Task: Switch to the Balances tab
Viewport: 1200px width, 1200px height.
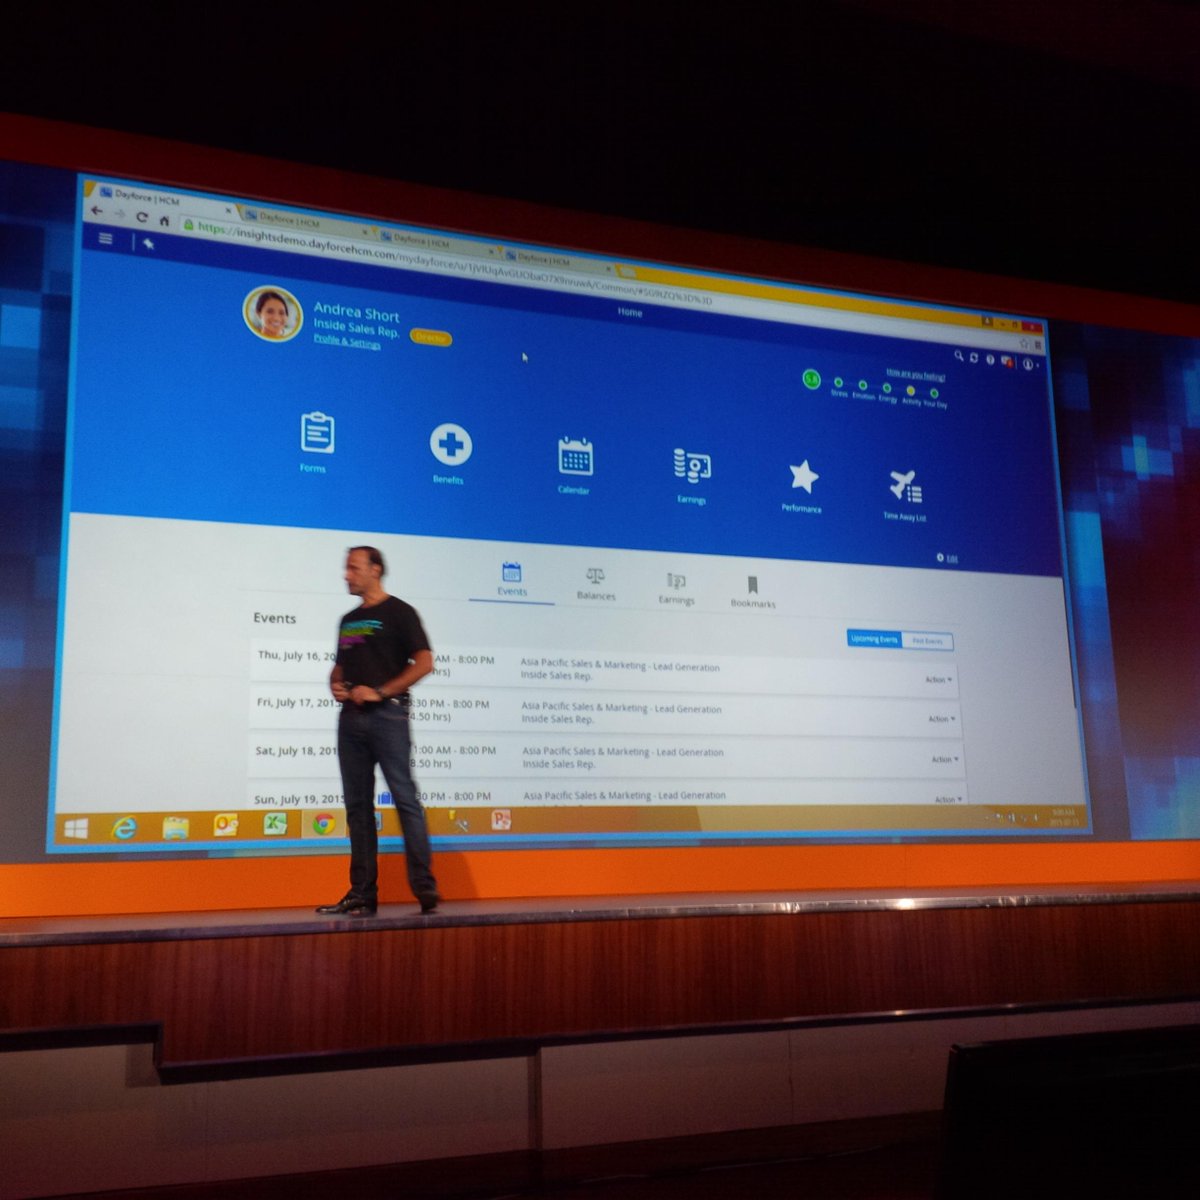Action: click(597, 582)
